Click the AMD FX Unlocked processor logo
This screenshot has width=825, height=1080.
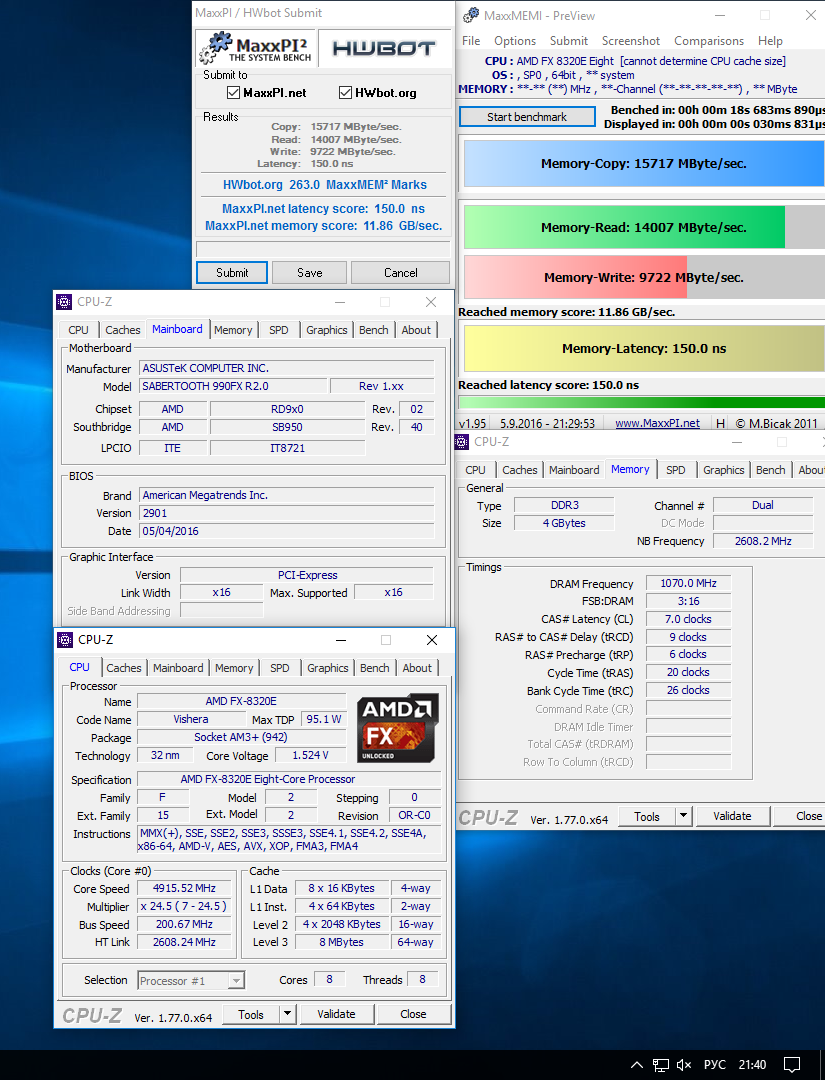pos(397,729)
